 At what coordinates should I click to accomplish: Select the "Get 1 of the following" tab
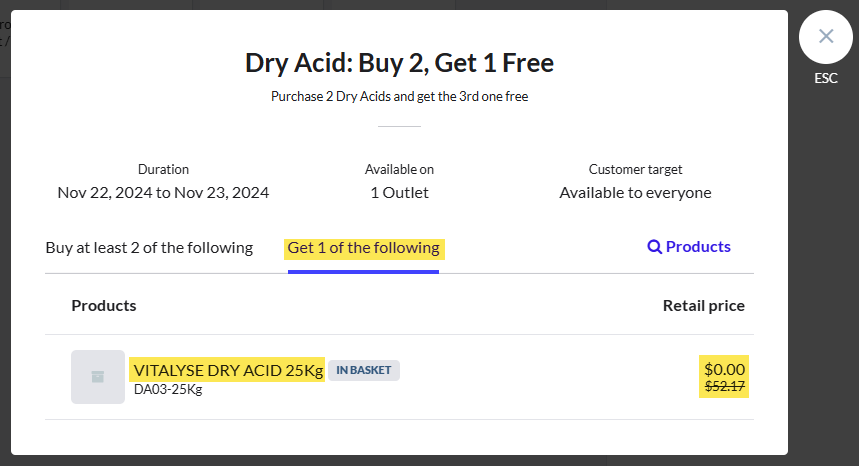(x=364, y=248)
